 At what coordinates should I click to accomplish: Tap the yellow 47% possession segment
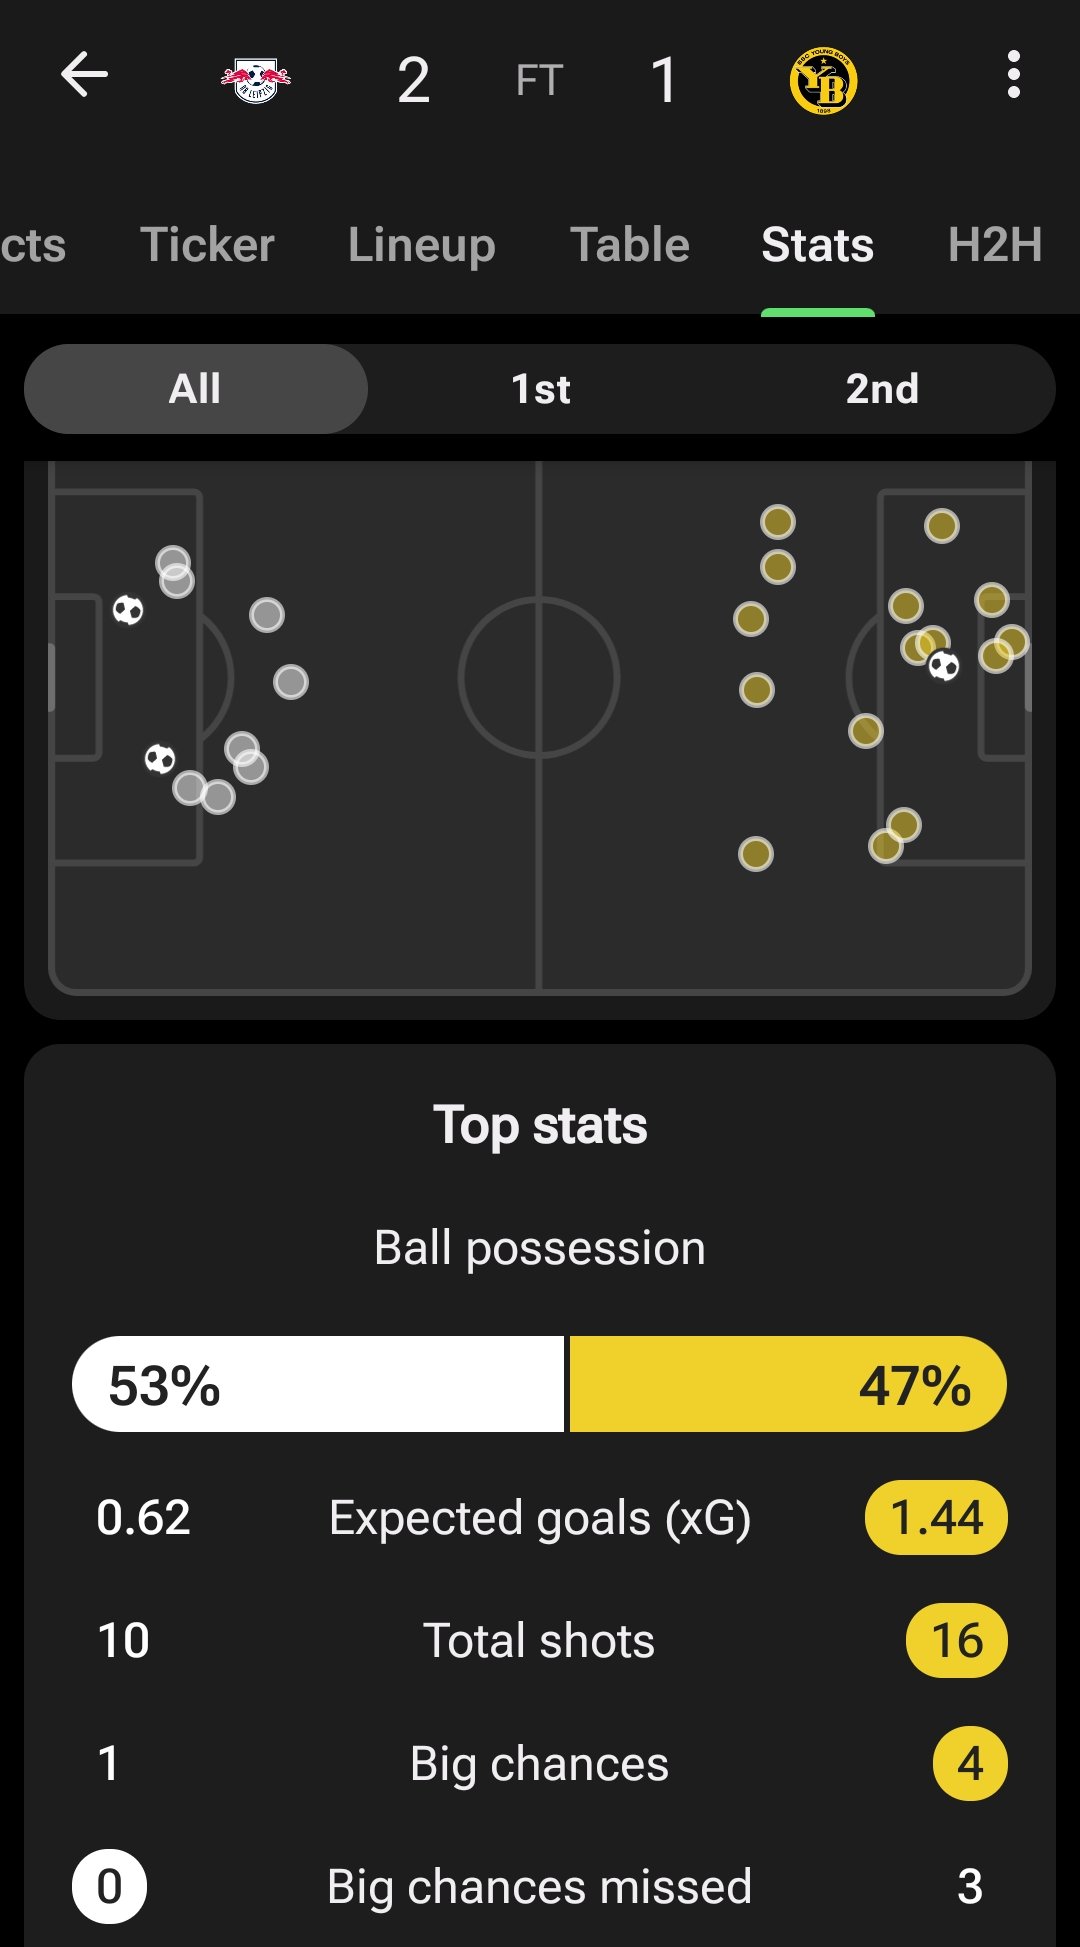click(x=788, y=1384)
